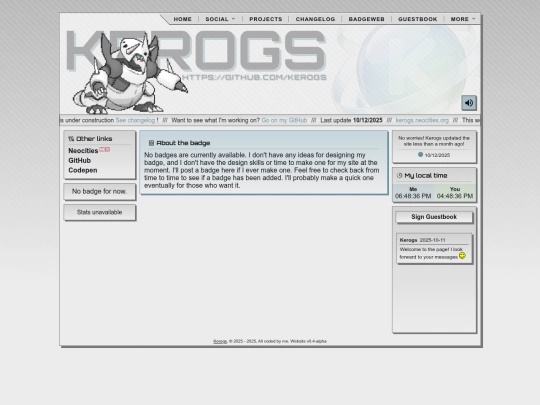
Task: Click the 'You' local time cell
Action: click(x=455, y=193)
